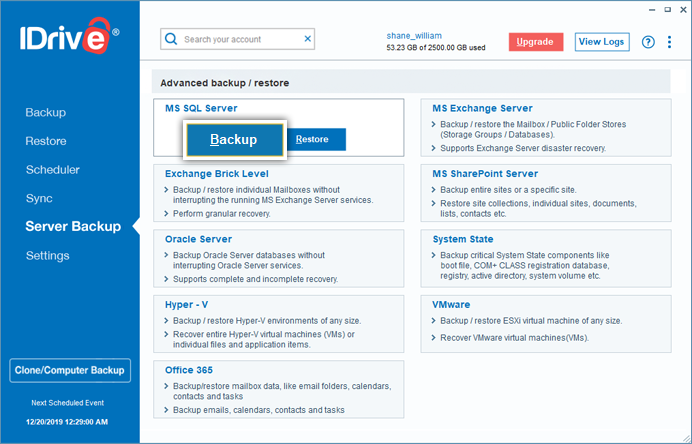Open Clone/Computer Backup
This screenshot has height=444, width=692.
(70, 370)
